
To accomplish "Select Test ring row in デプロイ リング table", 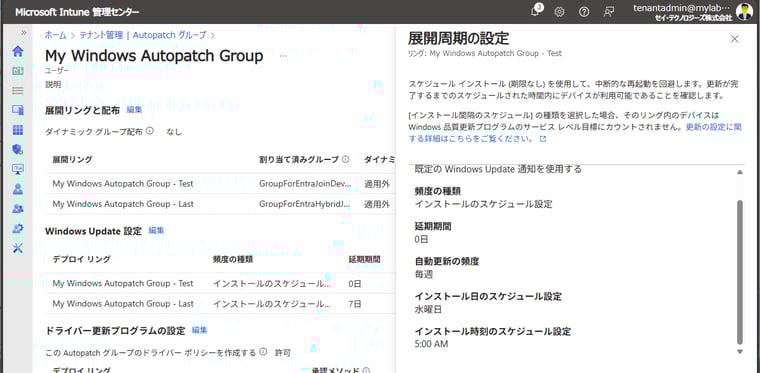I will pos(123,283).
